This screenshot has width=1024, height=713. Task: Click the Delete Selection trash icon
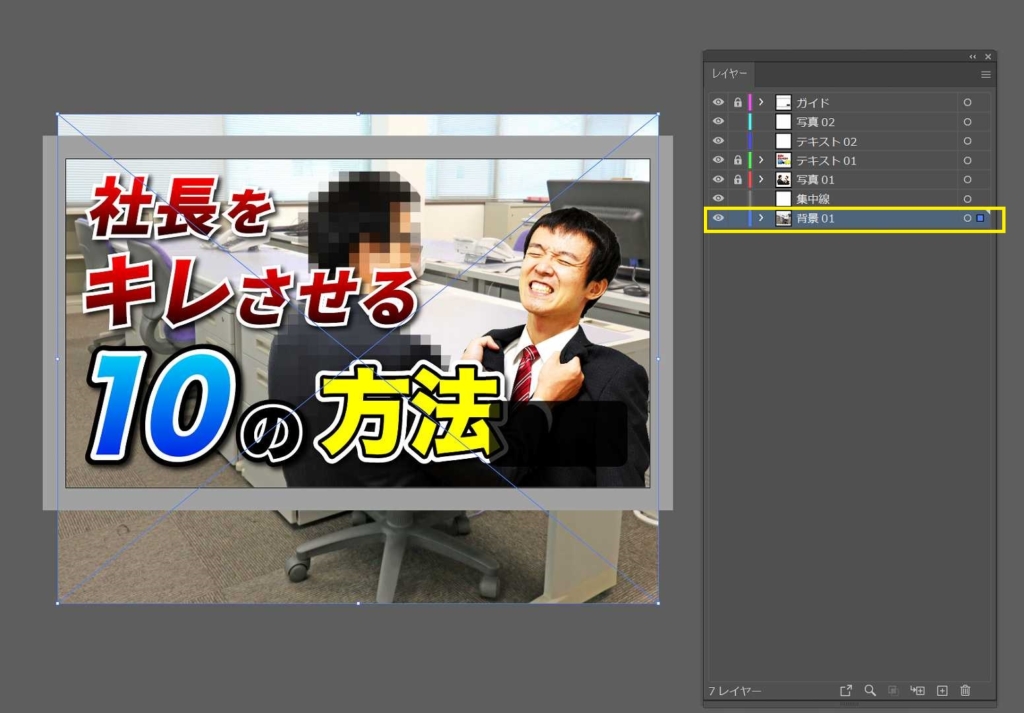(965, 690)
